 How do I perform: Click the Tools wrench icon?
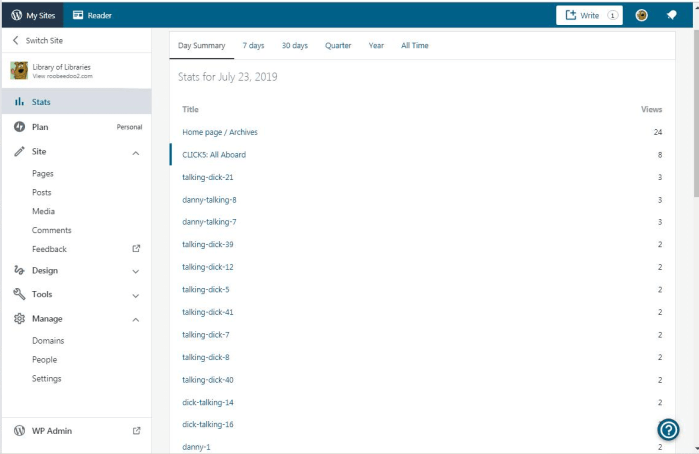tap(19, 294)
